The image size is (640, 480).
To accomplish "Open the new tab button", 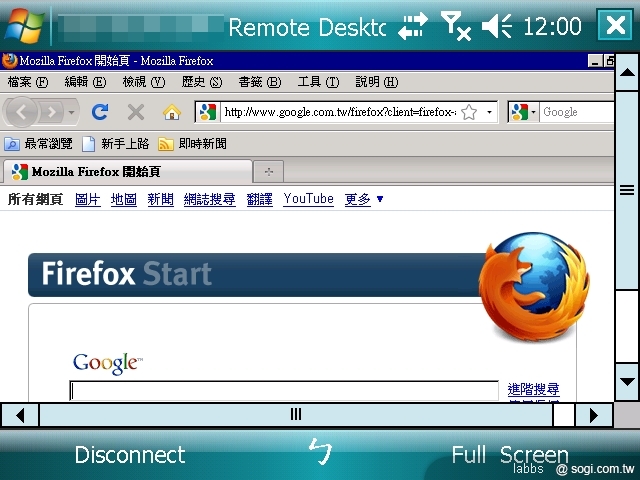I will (x=268, y=171).
